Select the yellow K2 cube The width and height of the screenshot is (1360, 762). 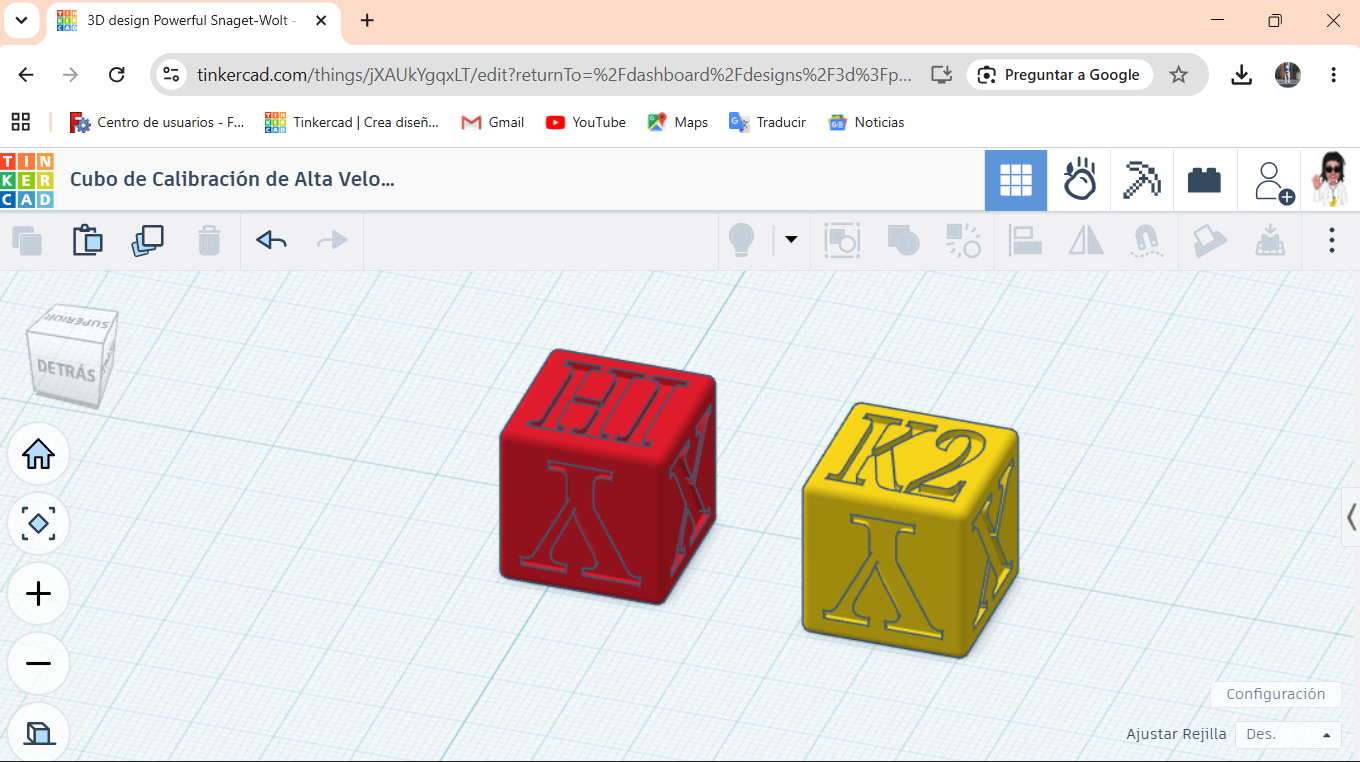click(x=908, y=531)
